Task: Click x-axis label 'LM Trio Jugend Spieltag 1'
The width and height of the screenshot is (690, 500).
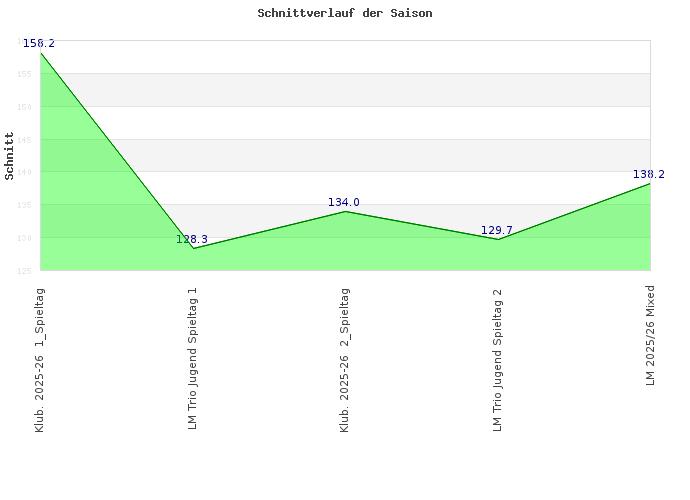Action: point(192,358)
